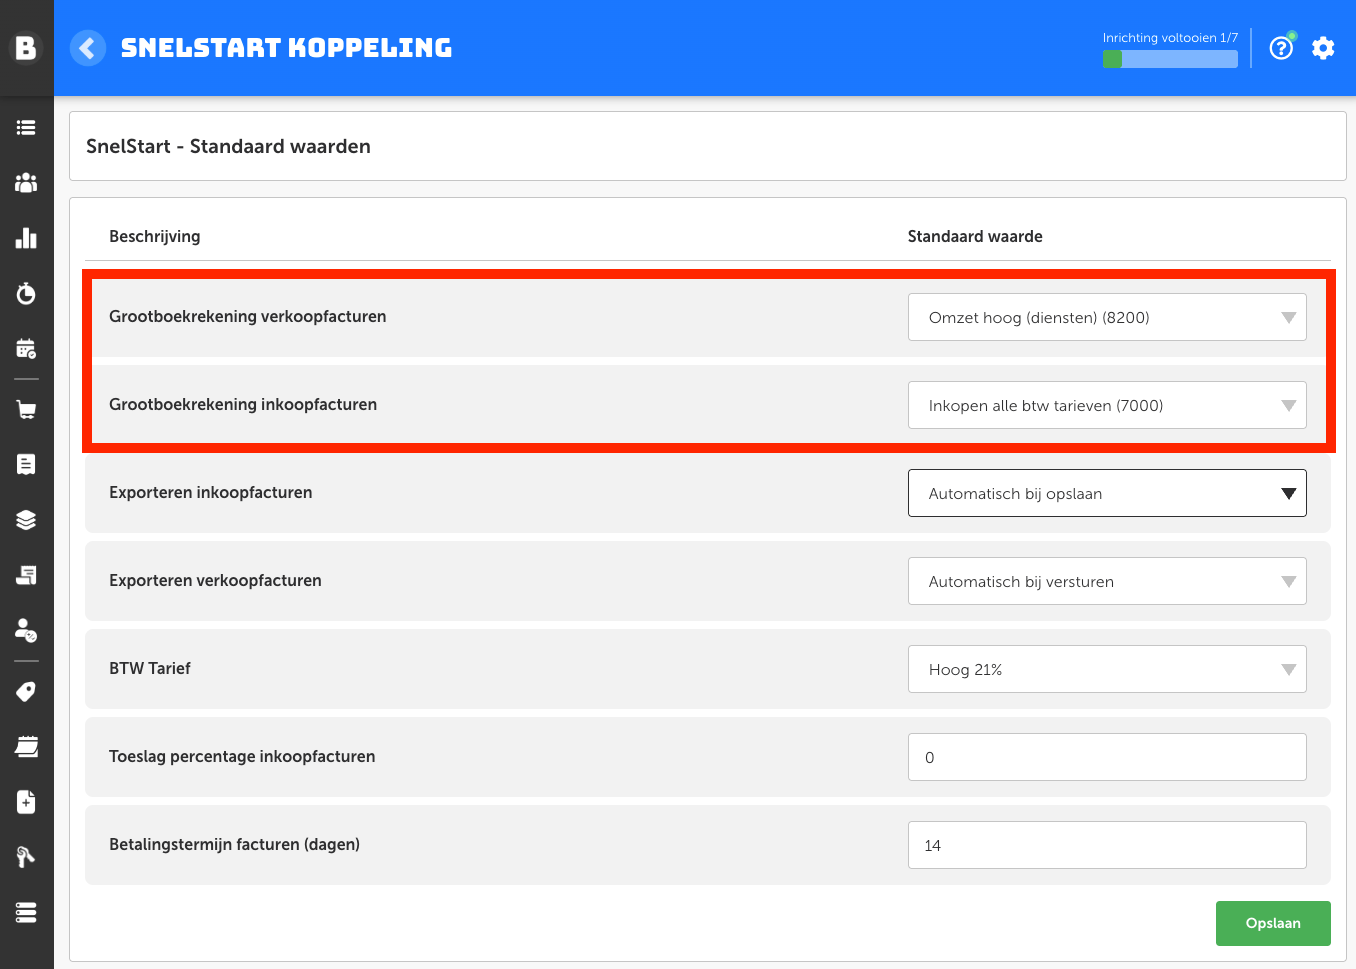Click the Inrichting voltooien progress bar
This screenshot has width=1356, height=969.
[1170, 59]
